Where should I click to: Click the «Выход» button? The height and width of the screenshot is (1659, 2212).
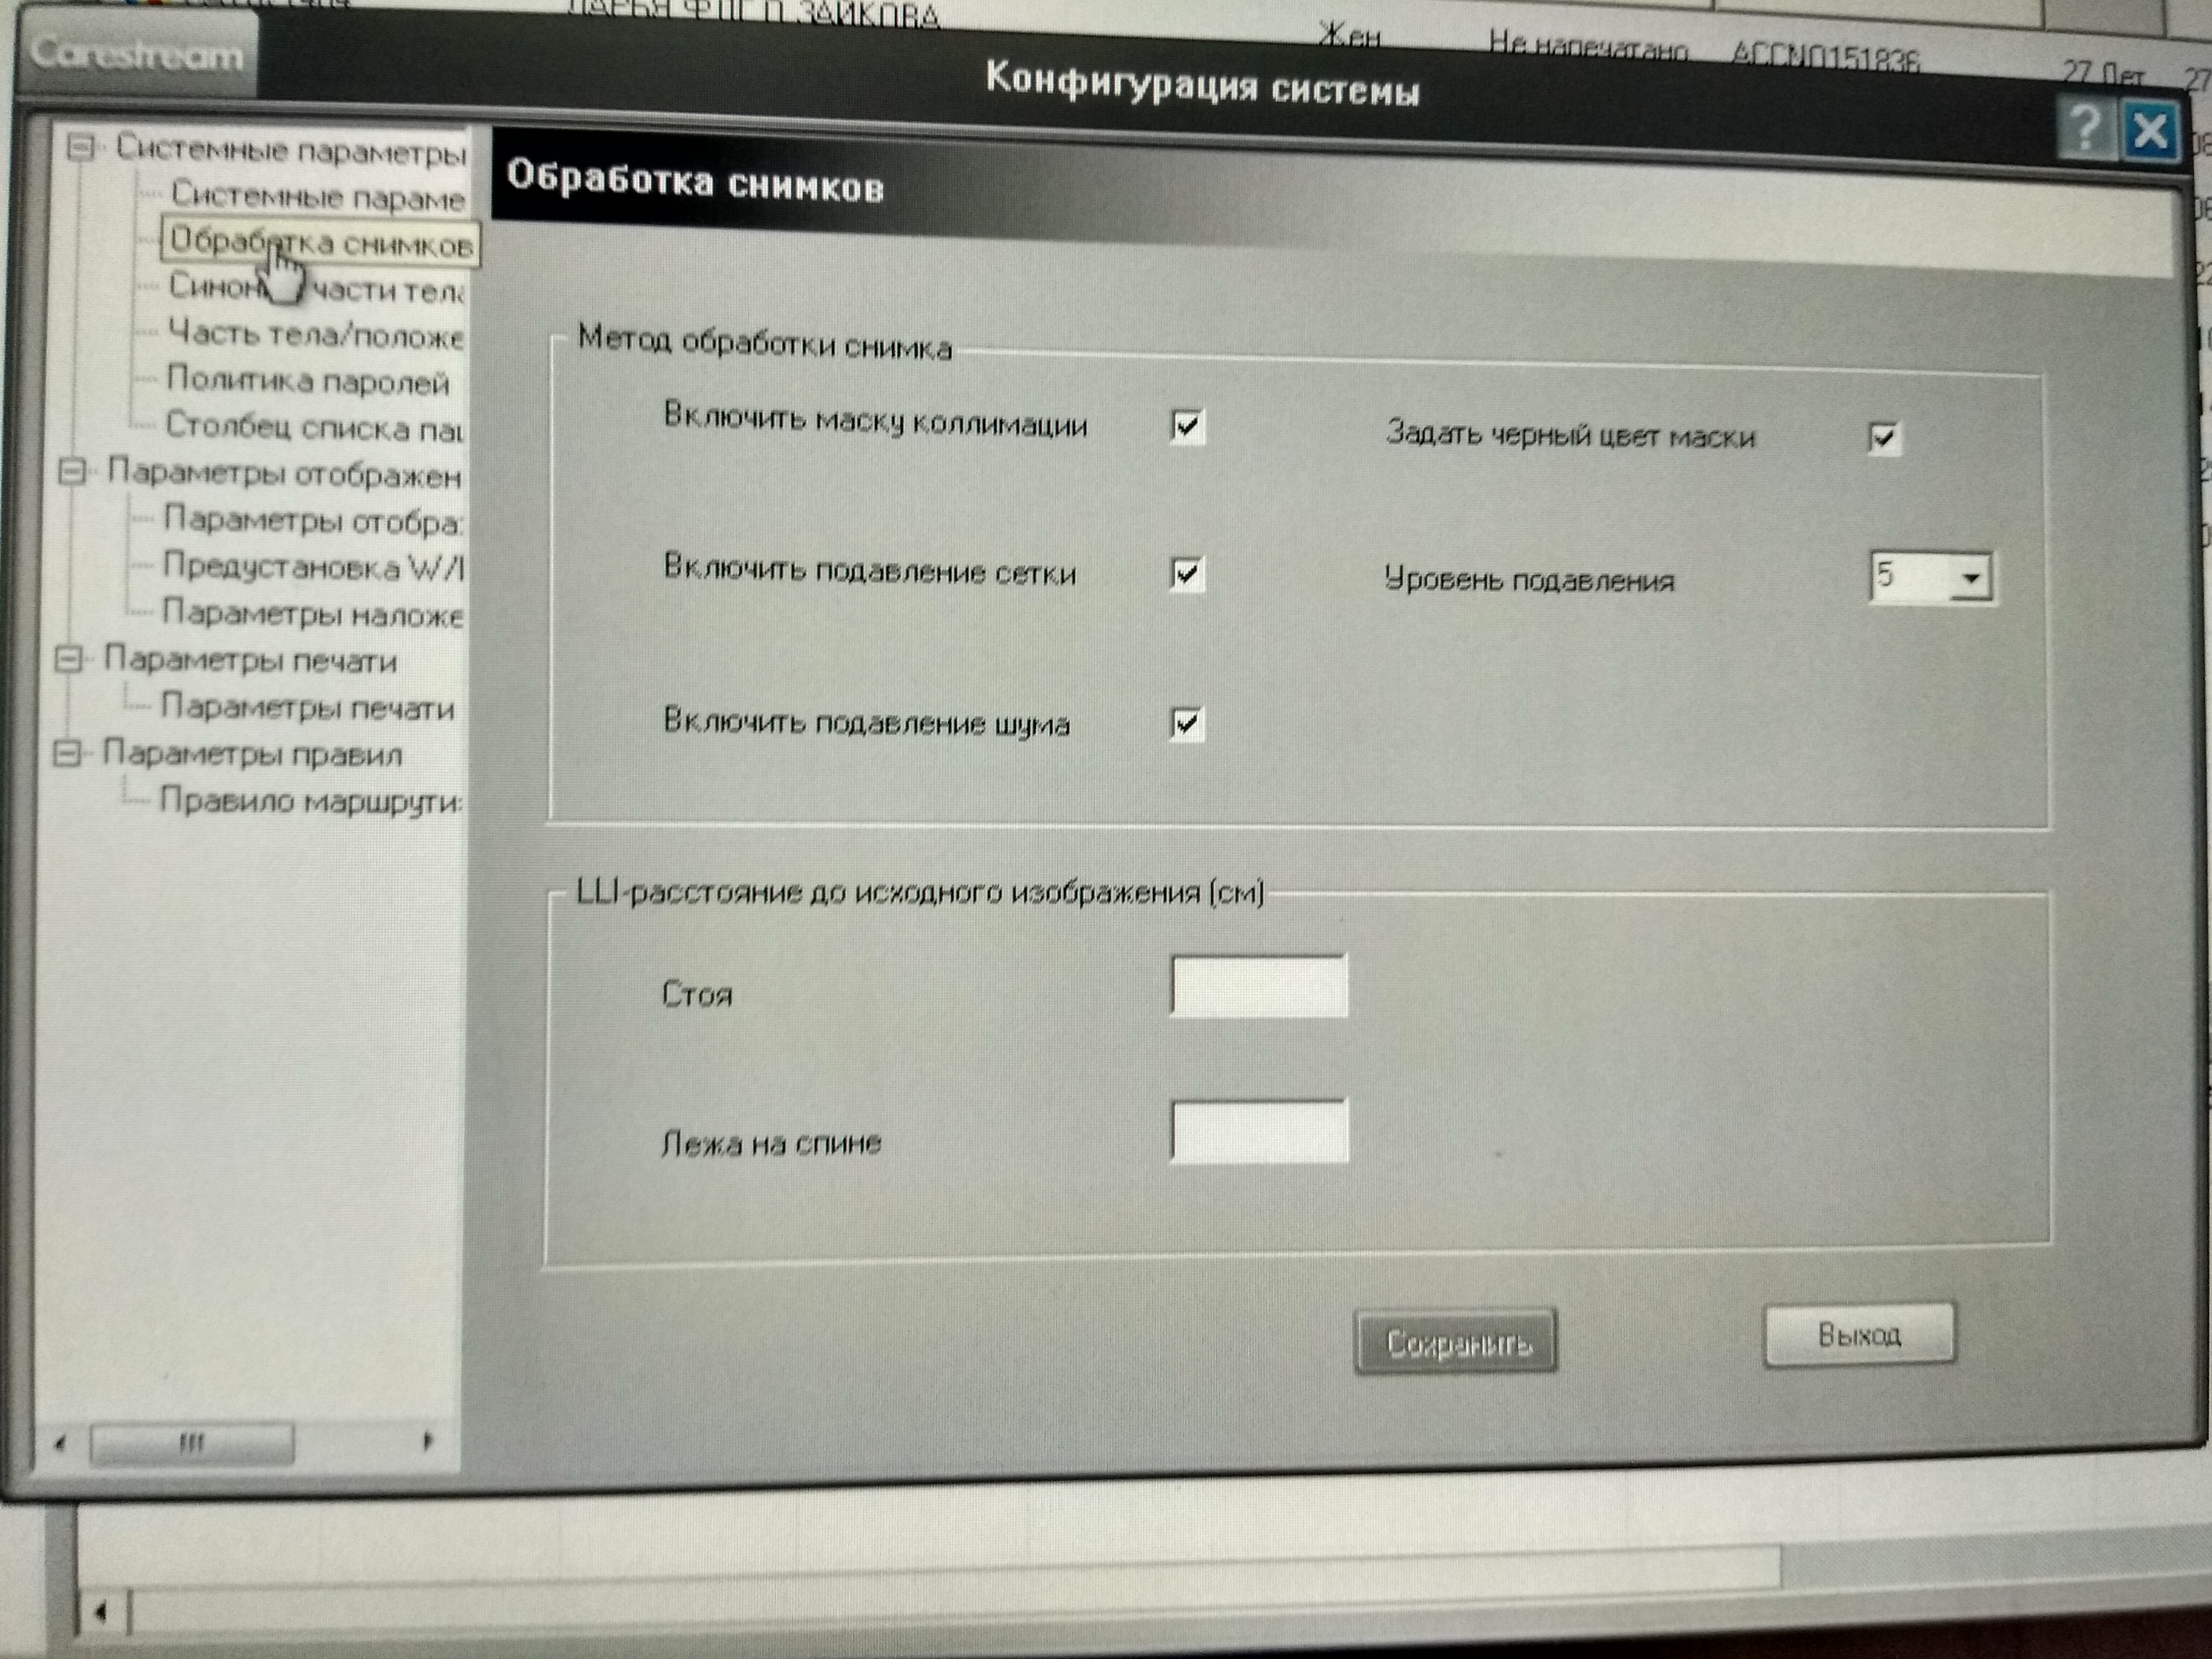point(1858,1334)
